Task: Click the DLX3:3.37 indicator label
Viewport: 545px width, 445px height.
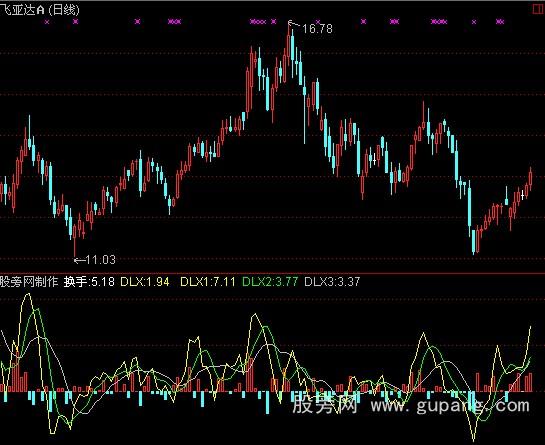Action: coord(332,282)
